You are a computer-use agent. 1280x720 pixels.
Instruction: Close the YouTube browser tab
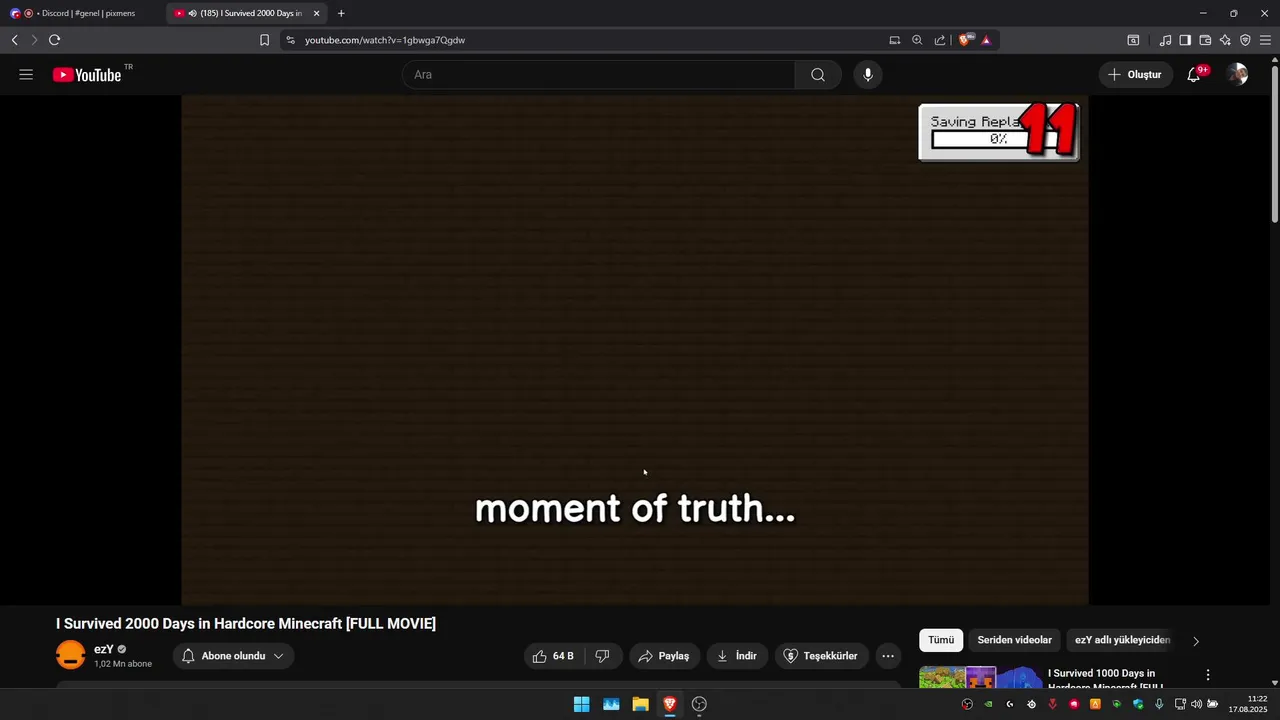pyautogui.click(x=316, y=13)
